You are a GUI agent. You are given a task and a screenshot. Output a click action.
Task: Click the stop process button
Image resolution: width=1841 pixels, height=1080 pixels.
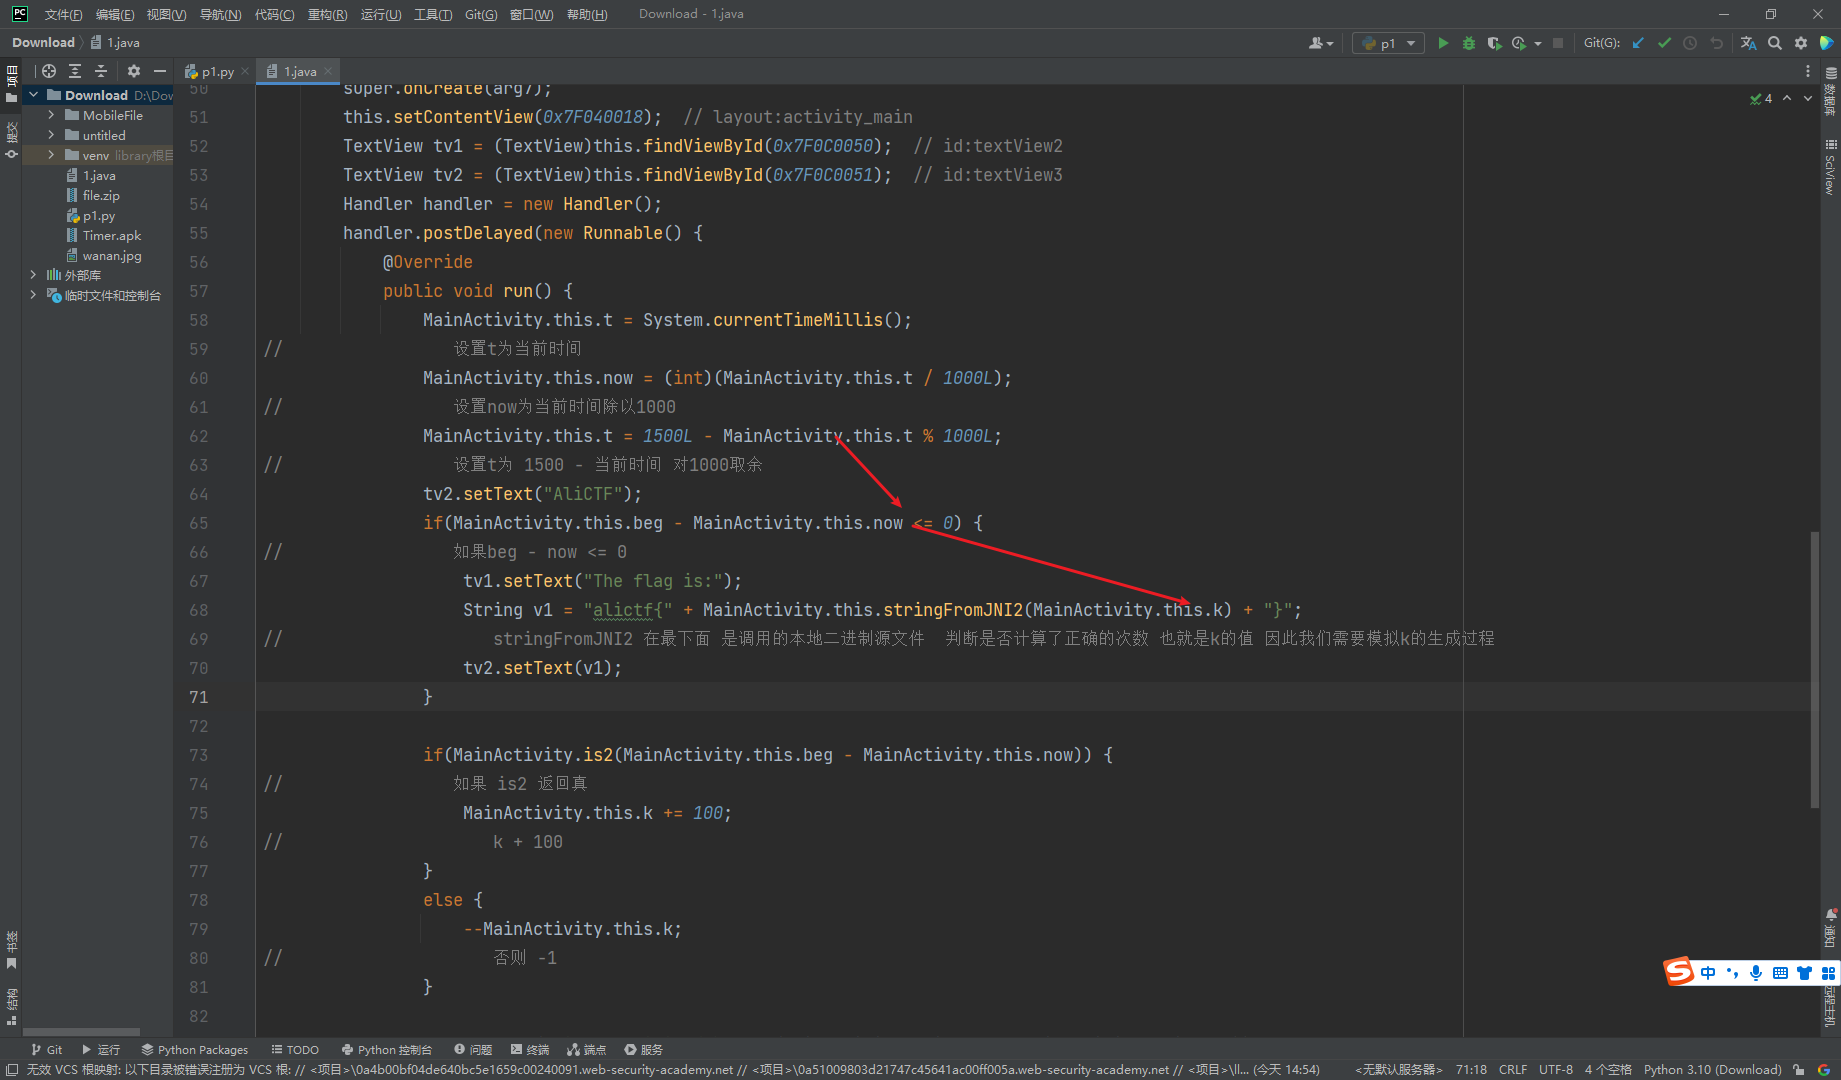tap(1558, 43)
